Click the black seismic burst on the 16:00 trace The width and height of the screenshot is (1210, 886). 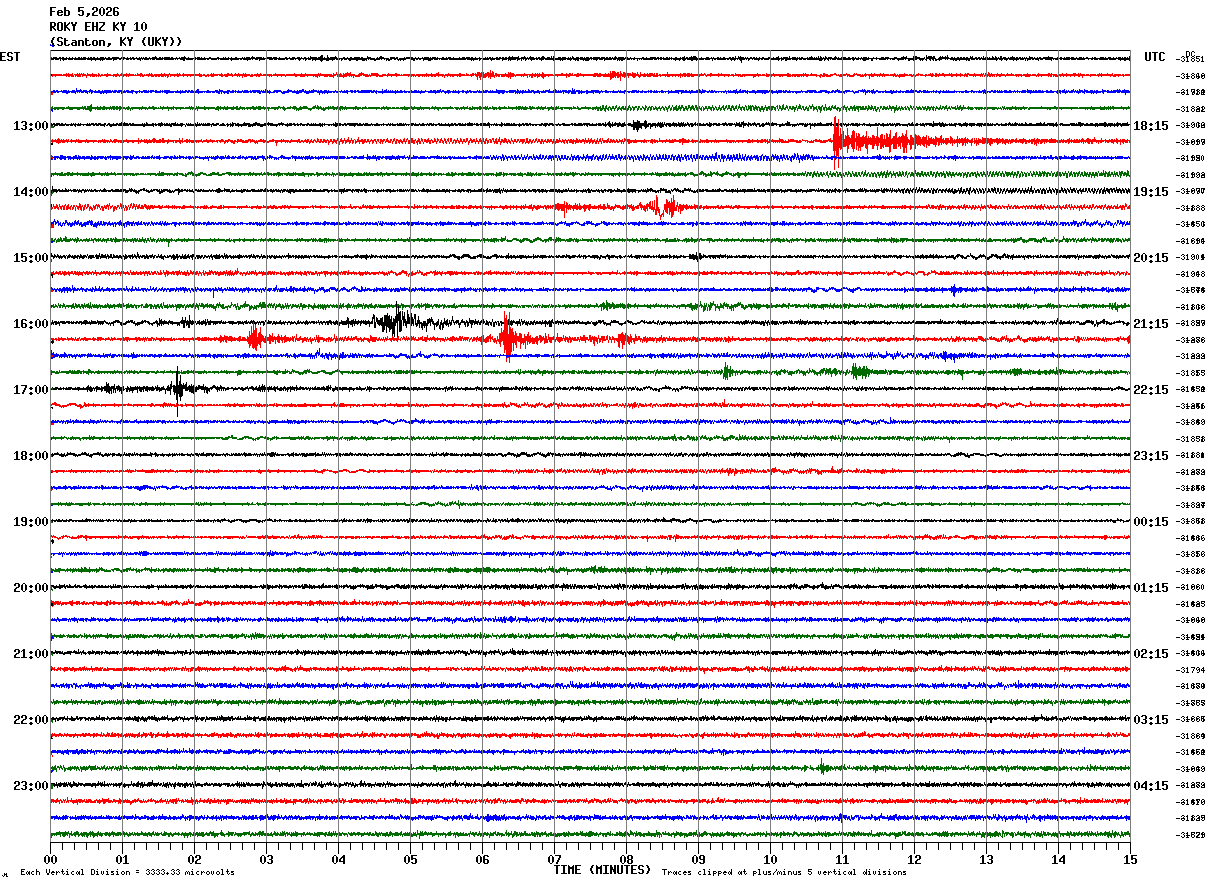click(400, 322)
